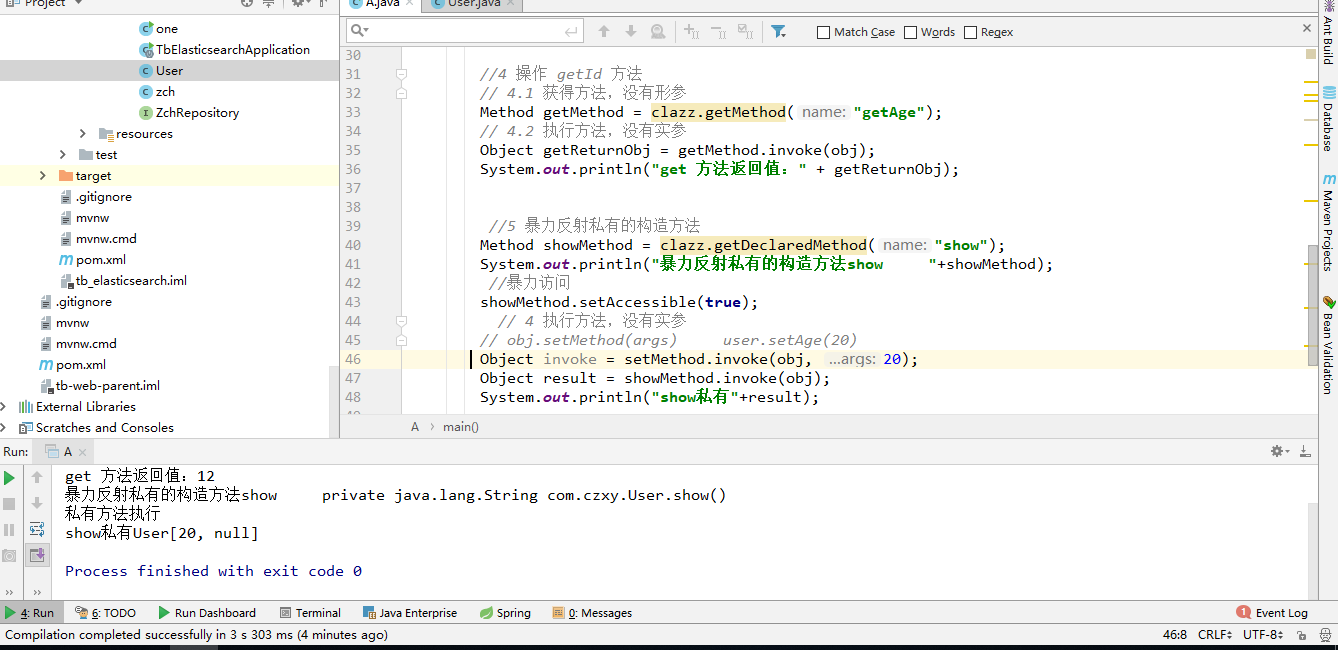Select tb_elasticsearch.iml file
1338x650 pixels.
(x=131, y=281)
